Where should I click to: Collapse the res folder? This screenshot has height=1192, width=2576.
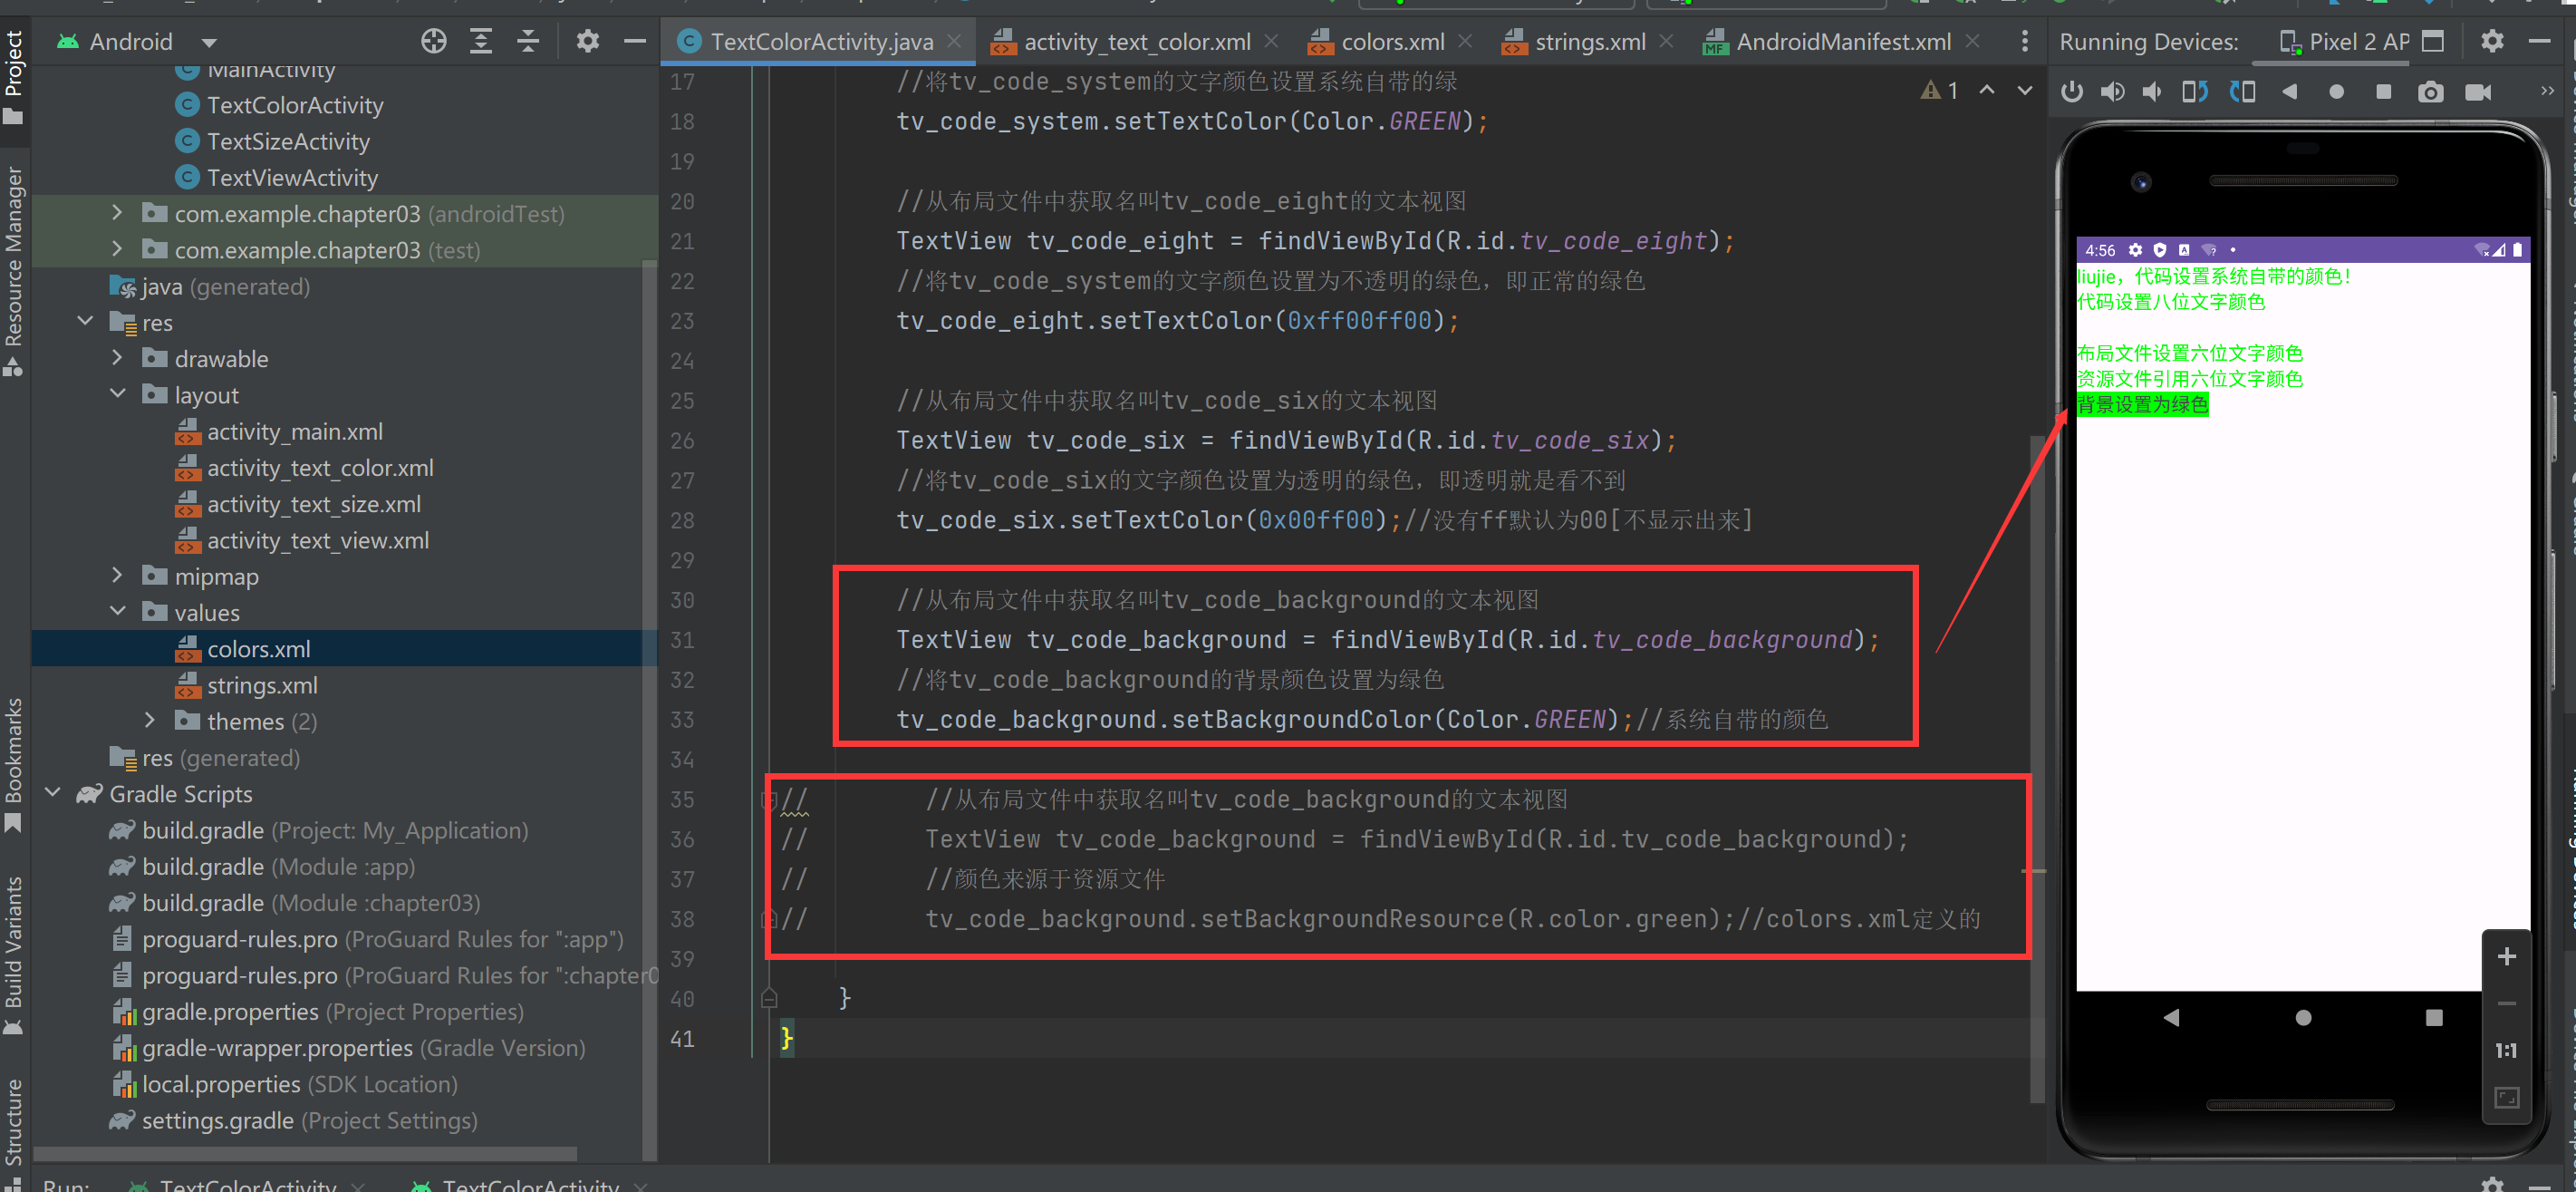click(85, 321)
